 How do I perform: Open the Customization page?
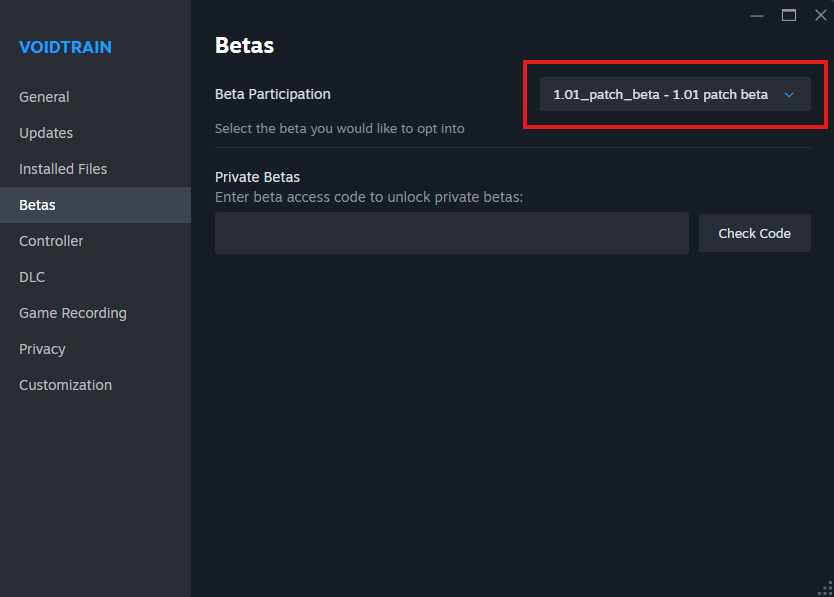coord(65,385)
